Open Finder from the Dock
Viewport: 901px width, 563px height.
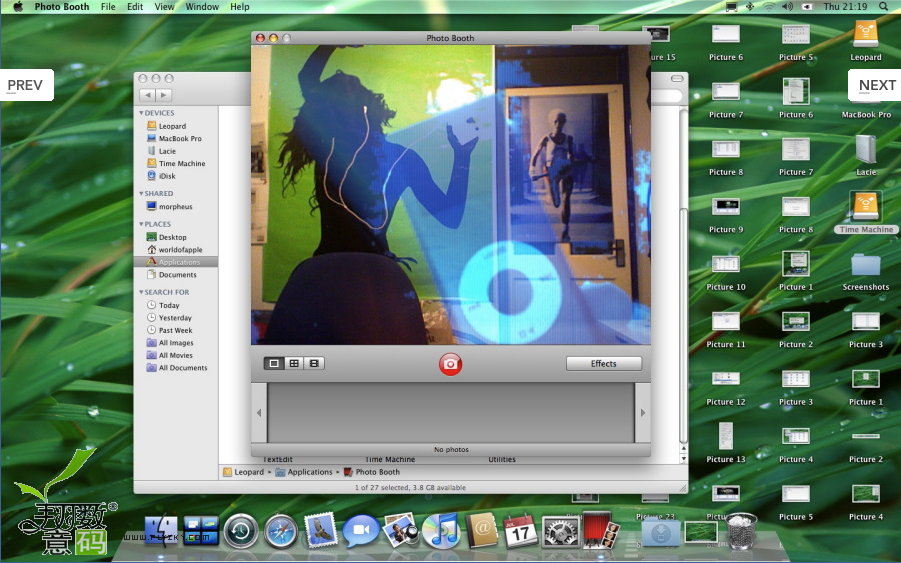[161, 530]
